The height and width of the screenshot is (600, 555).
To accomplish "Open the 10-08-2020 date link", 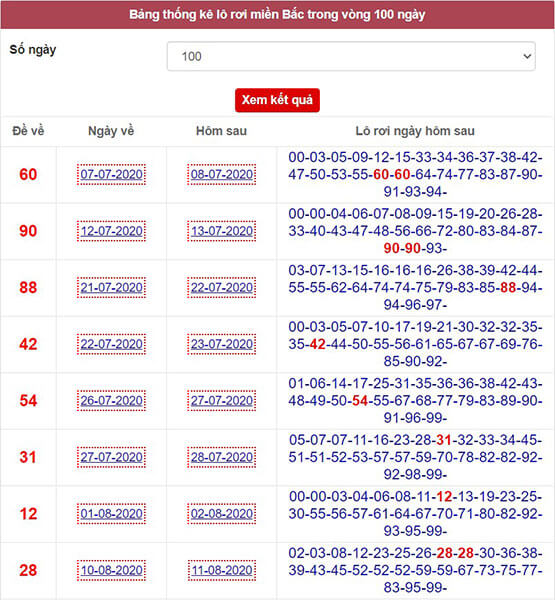I will point(111,571).
